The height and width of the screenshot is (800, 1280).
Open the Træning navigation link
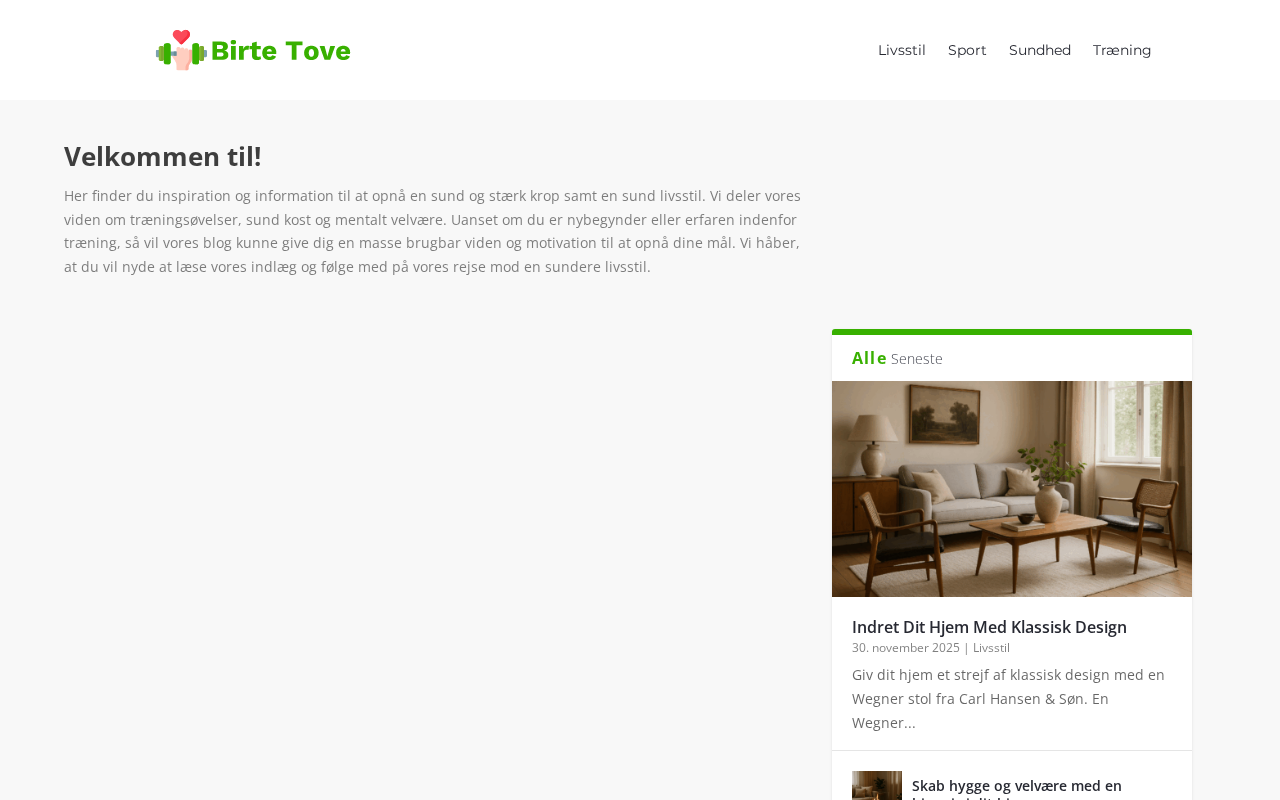pos(1122,50)
